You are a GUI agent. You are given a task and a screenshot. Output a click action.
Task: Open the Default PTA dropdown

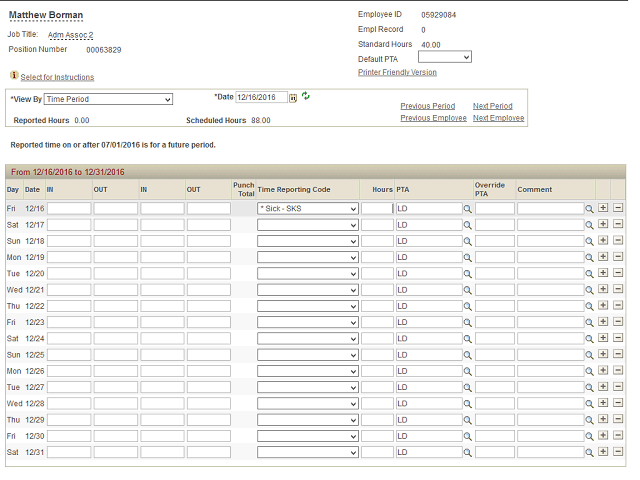444,58
